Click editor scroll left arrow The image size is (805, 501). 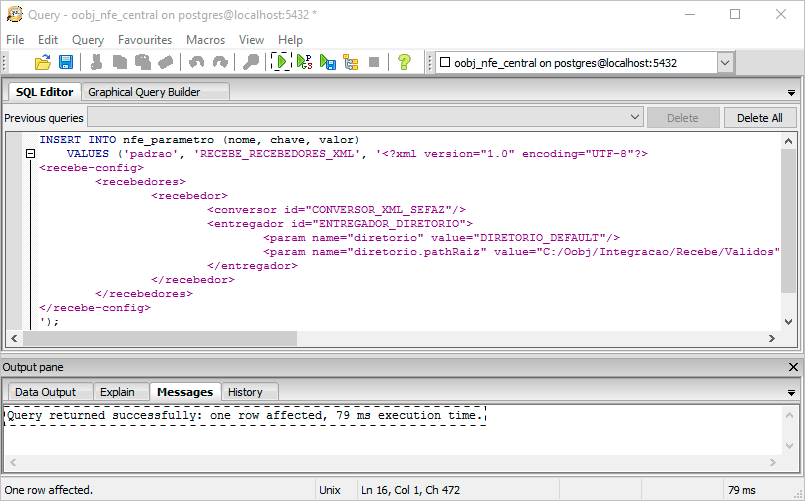pyautogui.click(x=14, y=338)
